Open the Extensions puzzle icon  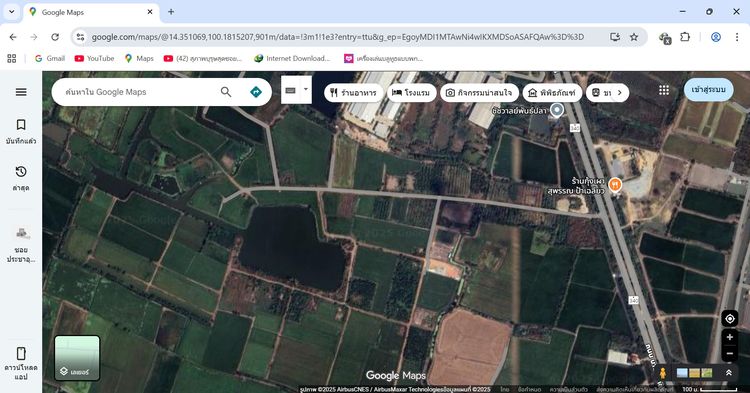coord(685,37)
